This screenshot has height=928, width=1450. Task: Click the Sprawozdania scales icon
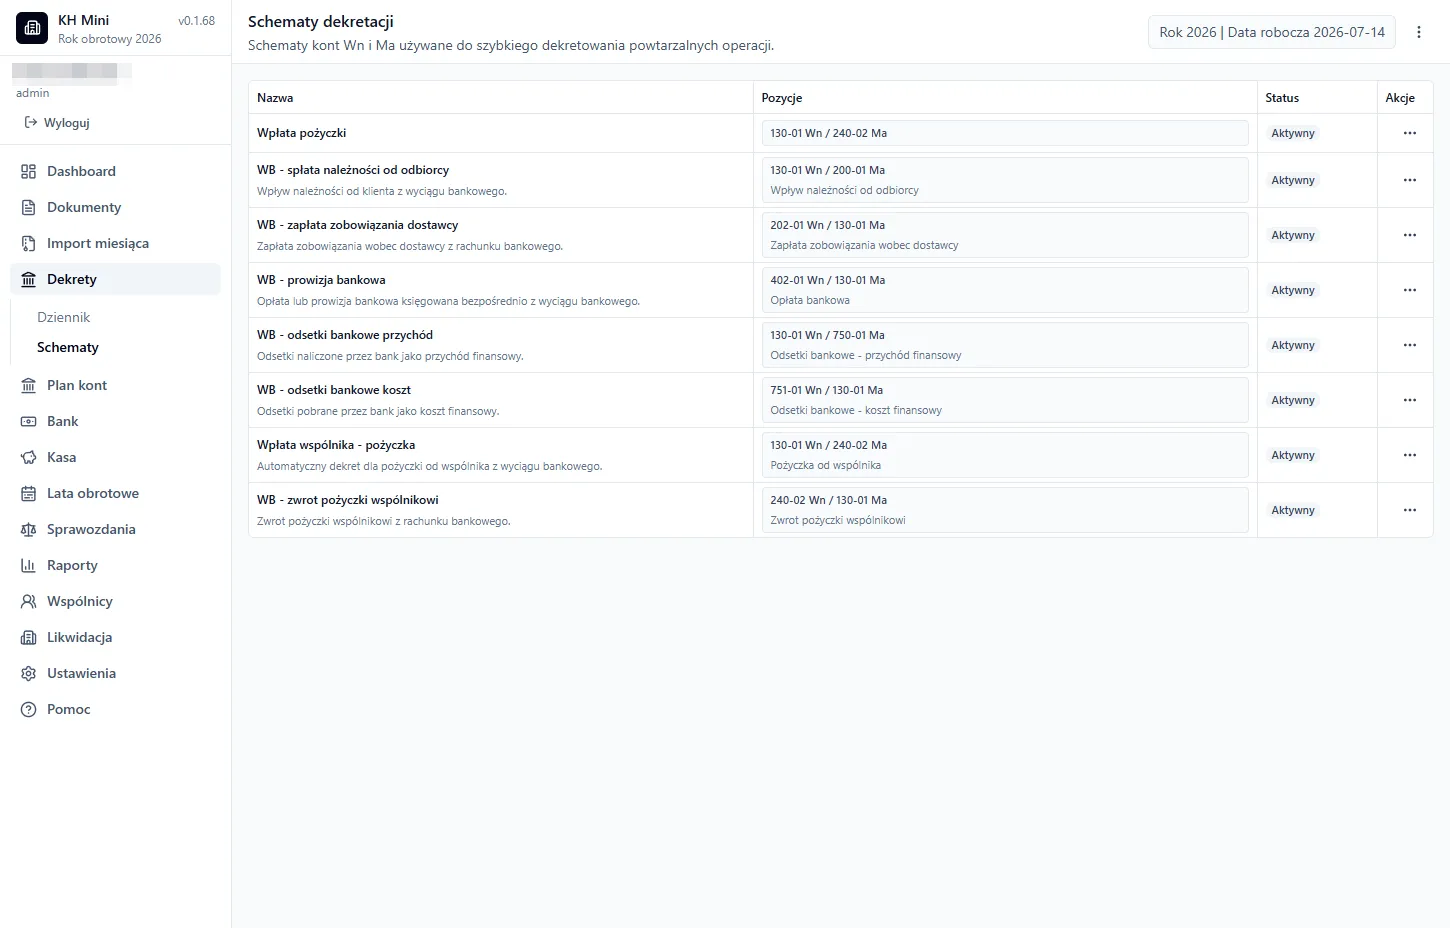coord(29,529)
